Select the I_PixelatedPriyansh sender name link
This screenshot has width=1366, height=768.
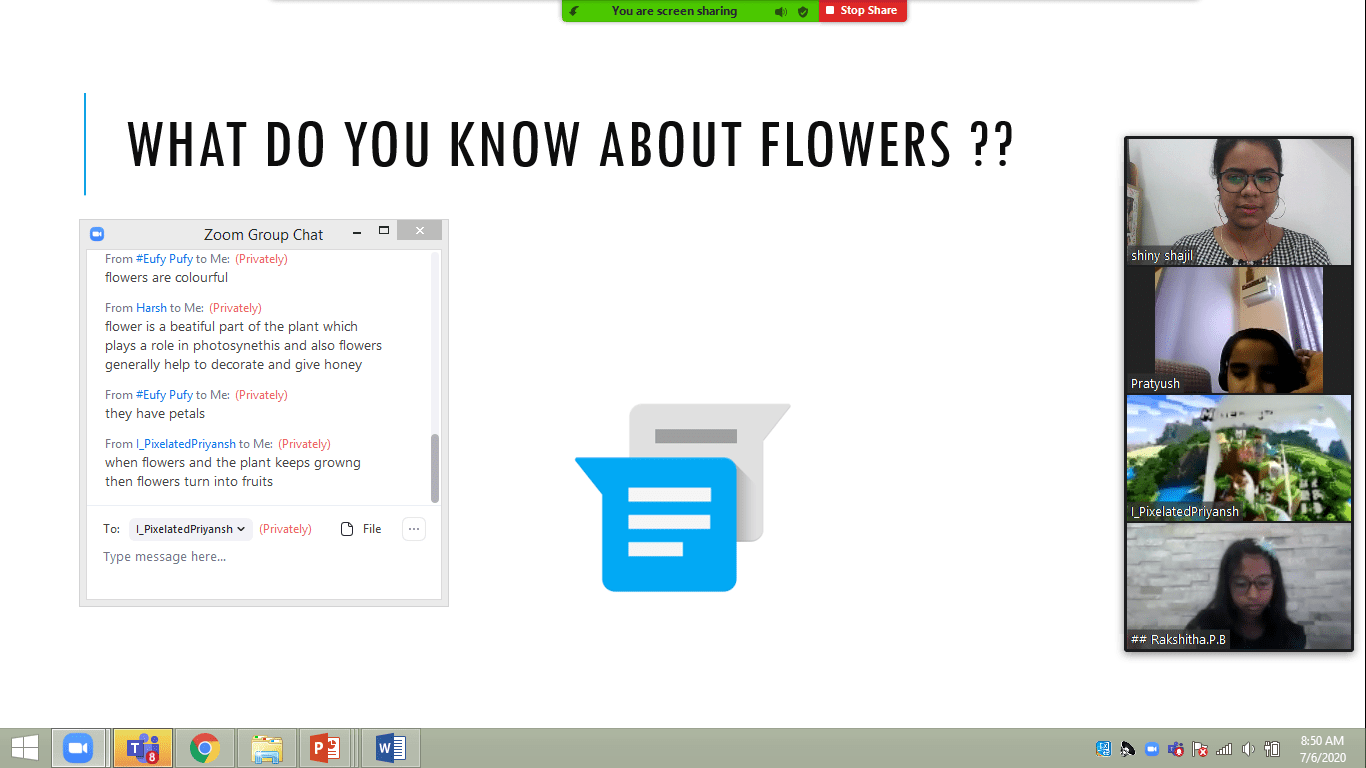click(x=186, y=444)
